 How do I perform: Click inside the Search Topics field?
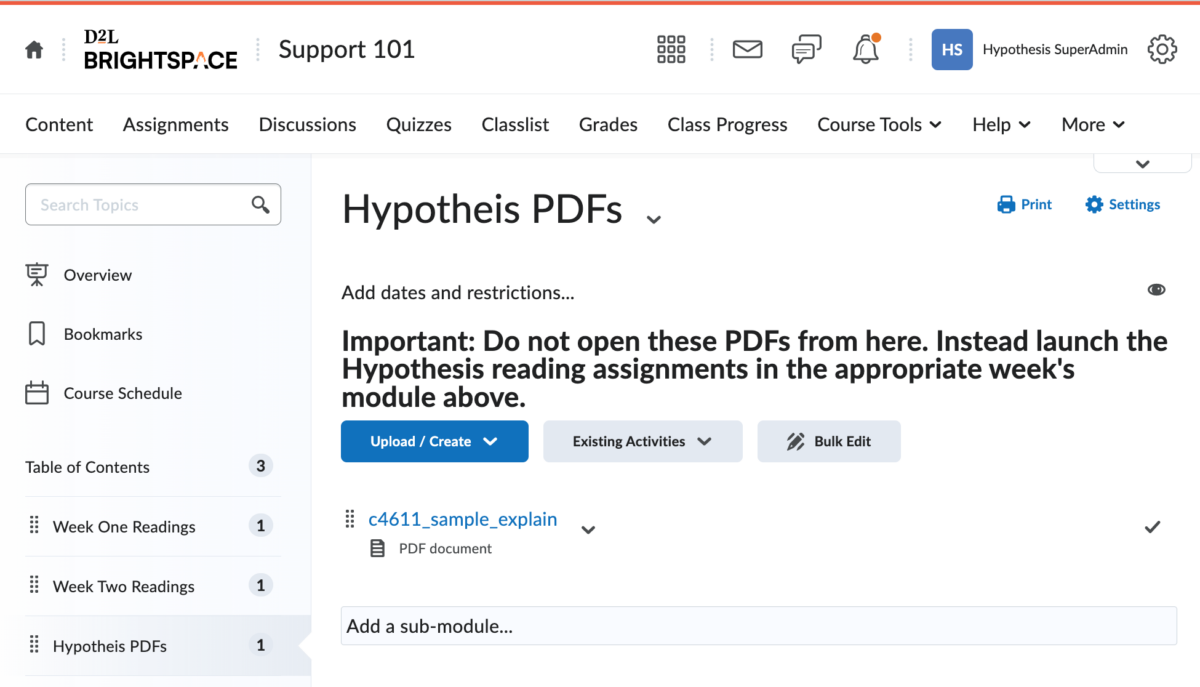[x=140, y=204]
